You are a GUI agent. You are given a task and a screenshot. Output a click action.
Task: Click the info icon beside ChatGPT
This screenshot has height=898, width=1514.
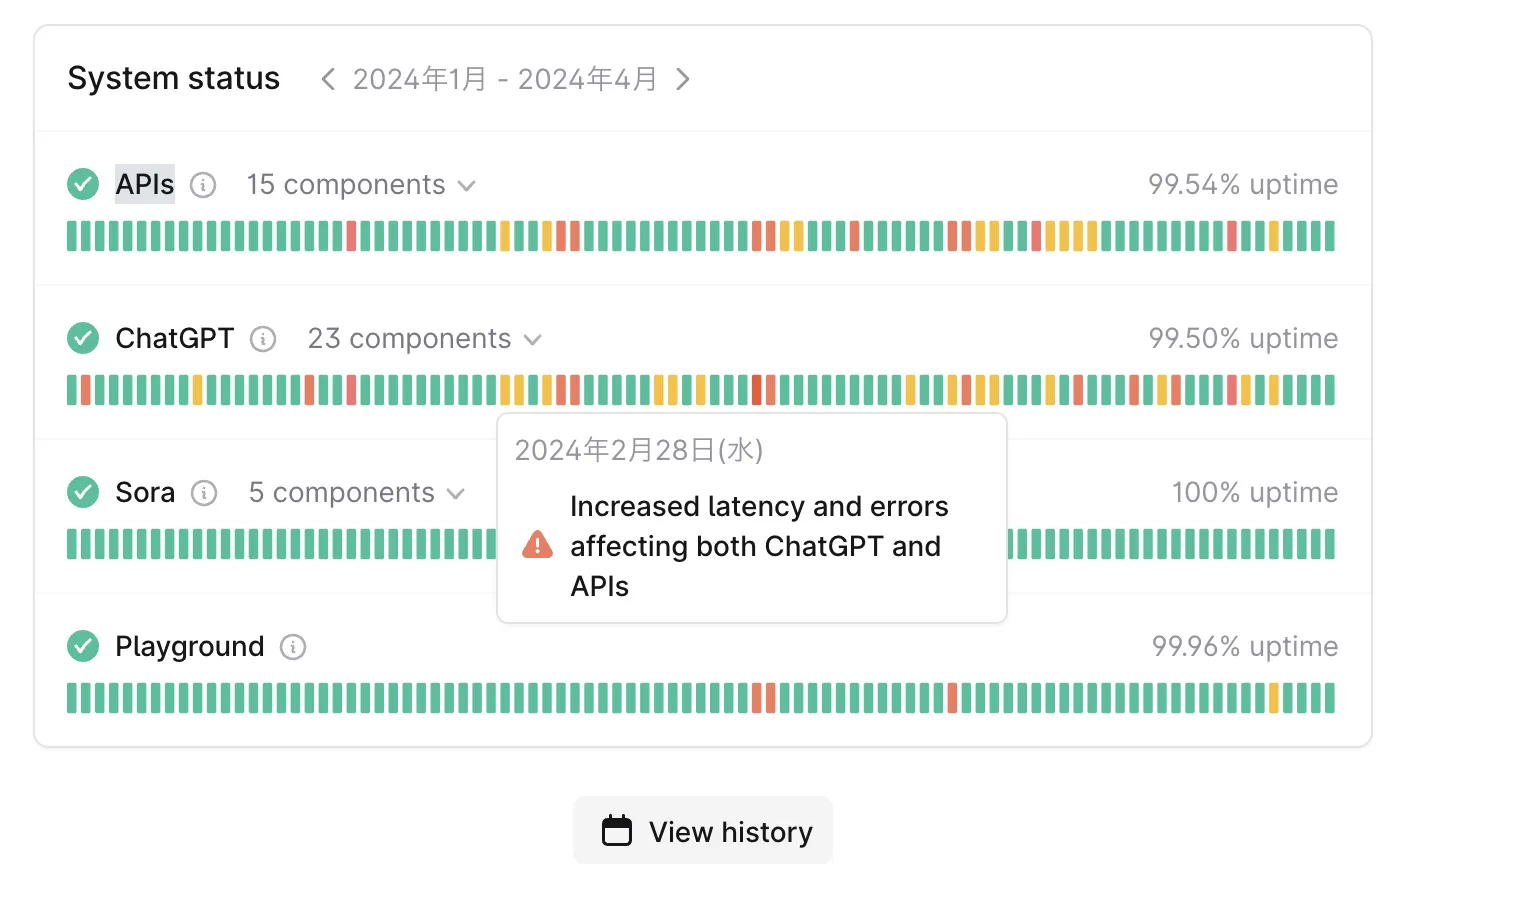pyautogui.click(x=263, y=339)
